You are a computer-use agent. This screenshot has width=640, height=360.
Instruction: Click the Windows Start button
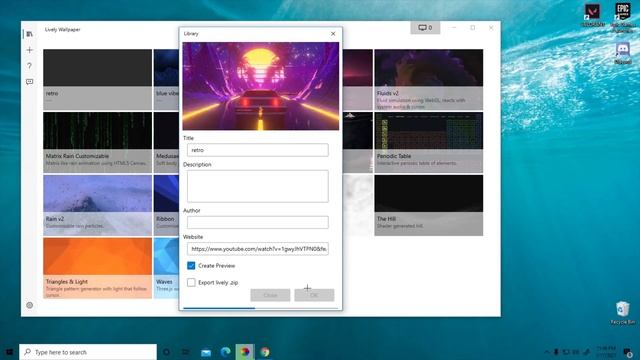point(9,352)
